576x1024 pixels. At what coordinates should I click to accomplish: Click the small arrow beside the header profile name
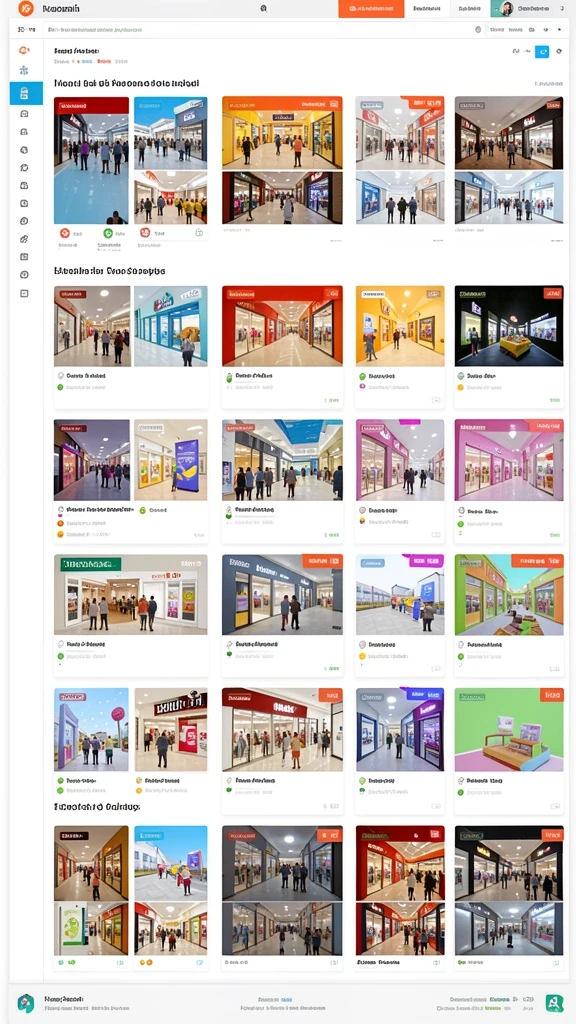[x=562, y=9]
